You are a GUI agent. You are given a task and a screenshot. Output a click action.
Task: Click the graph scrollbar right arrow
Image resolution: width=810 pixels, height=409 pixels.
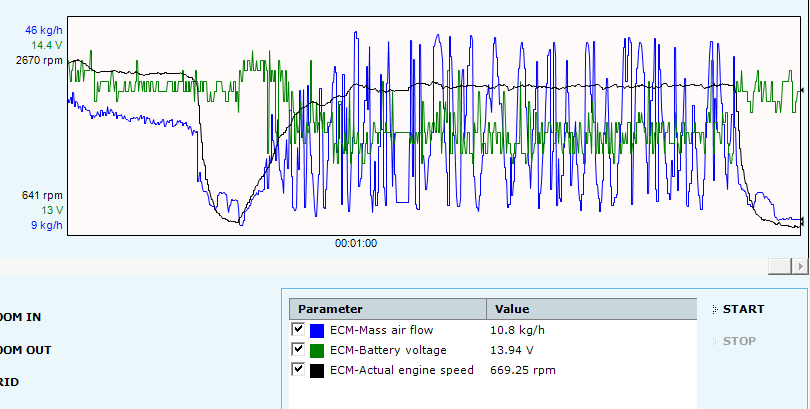800,265
